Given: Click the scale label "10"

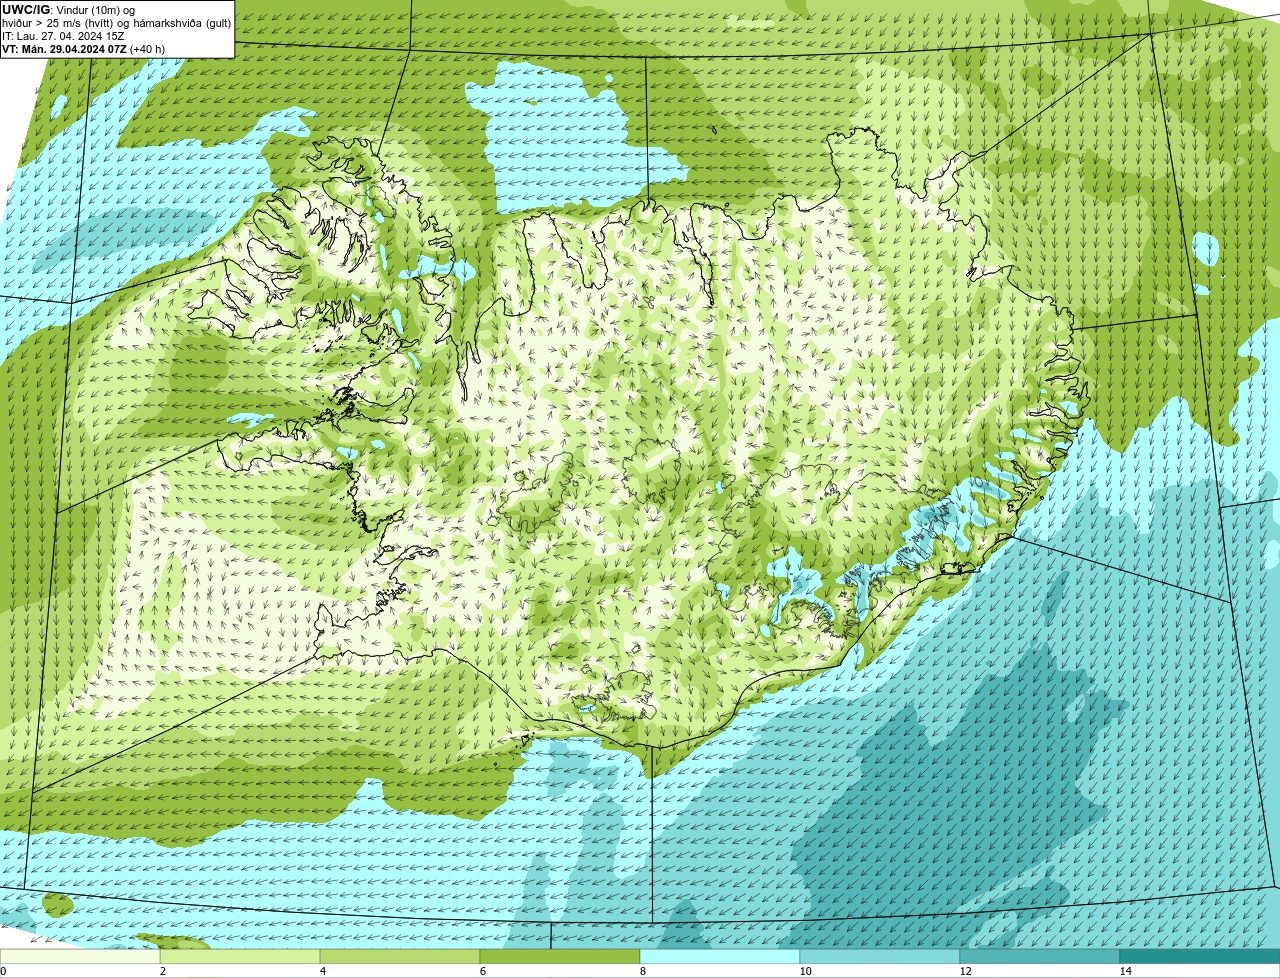Looking at the screenshot, I should 805,971.
